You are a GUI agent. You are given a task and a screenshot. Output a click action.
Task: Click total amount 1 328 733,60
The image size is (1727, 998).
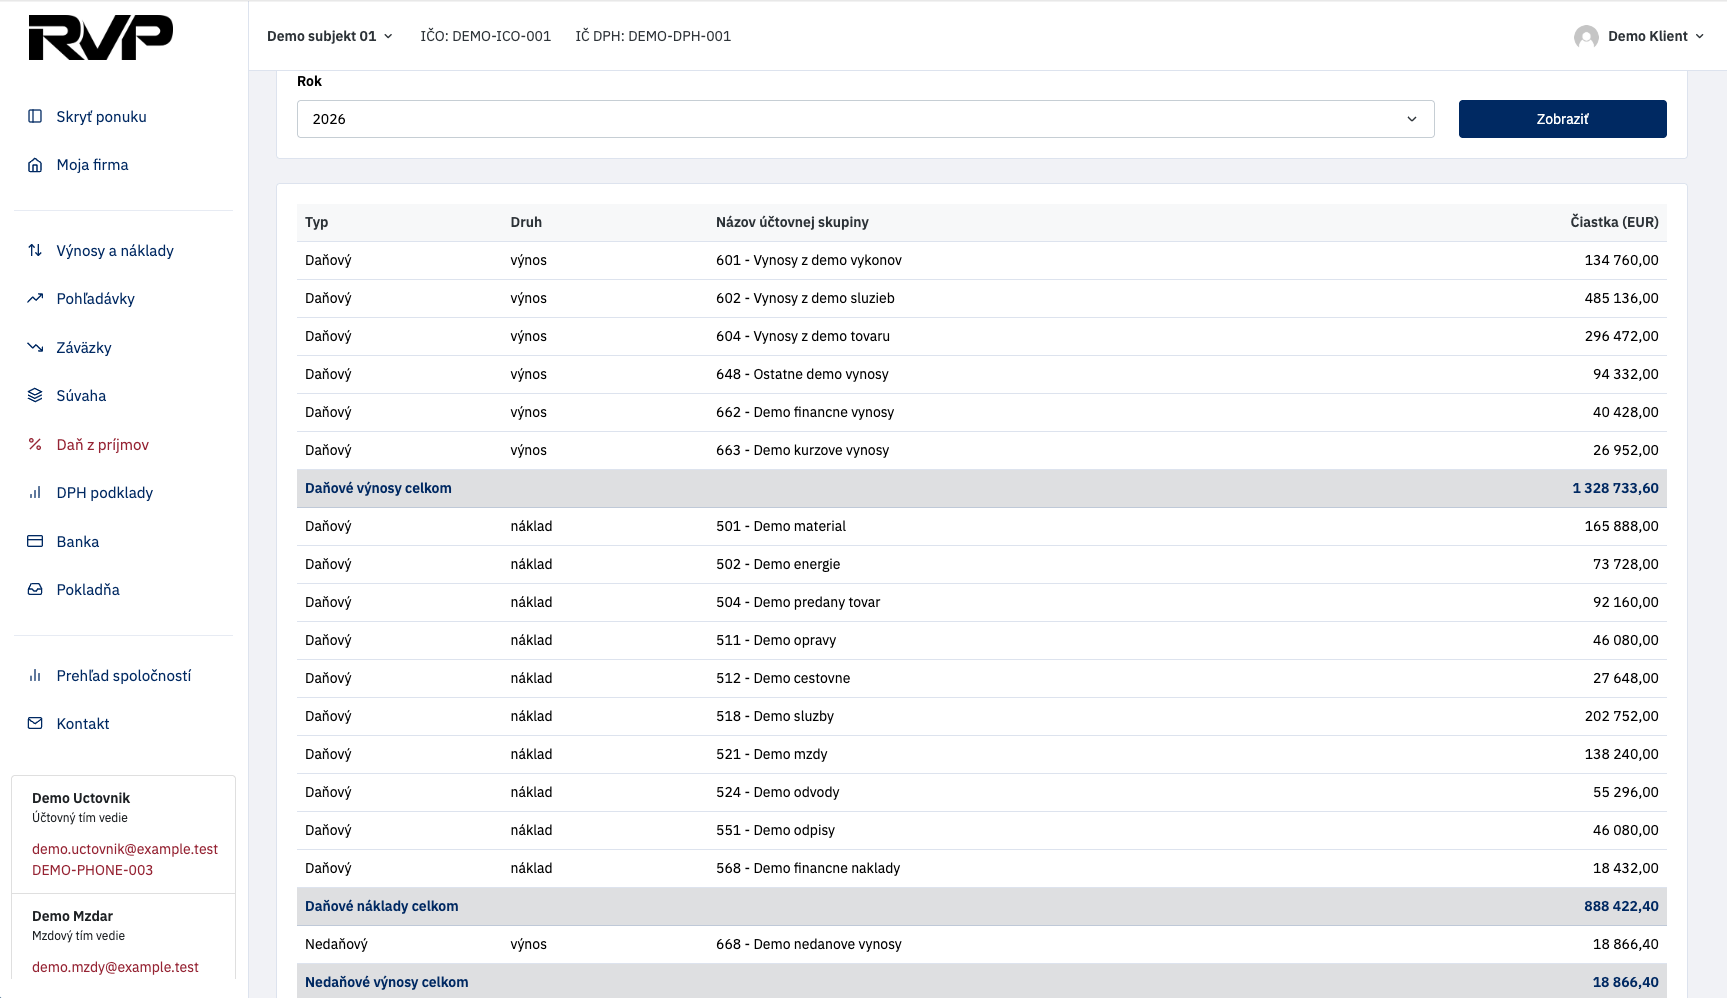(1615, 488)
